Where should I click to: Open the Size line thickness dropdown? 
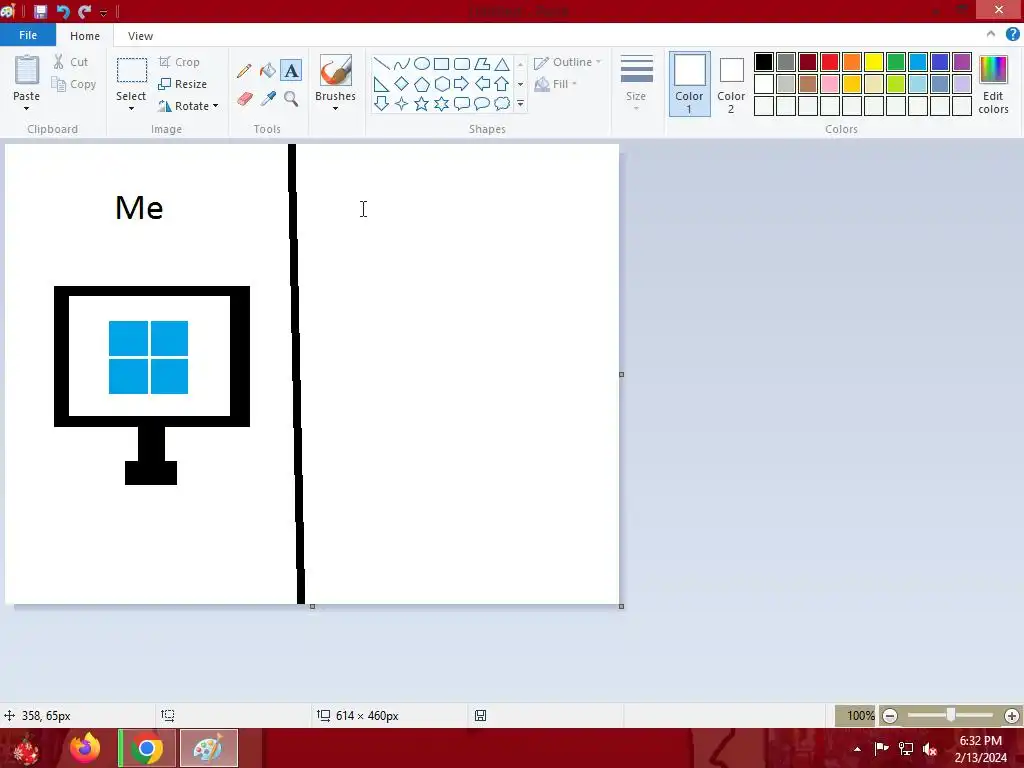point(636,82)
